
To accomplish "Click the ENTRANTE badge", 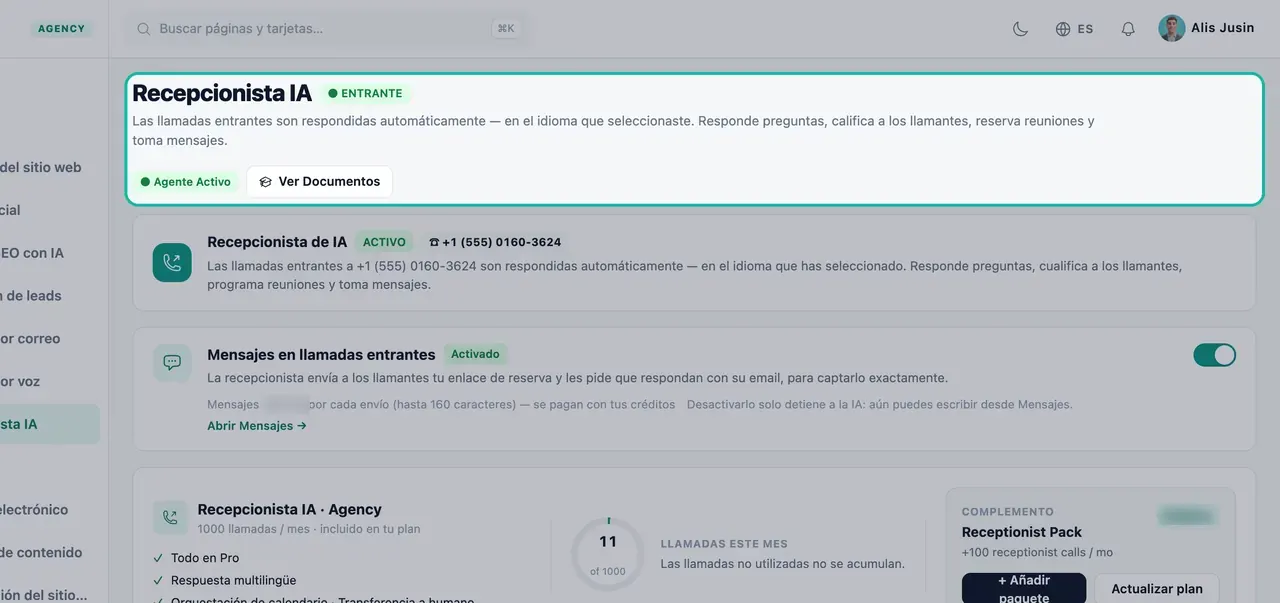I will point(366,93).
